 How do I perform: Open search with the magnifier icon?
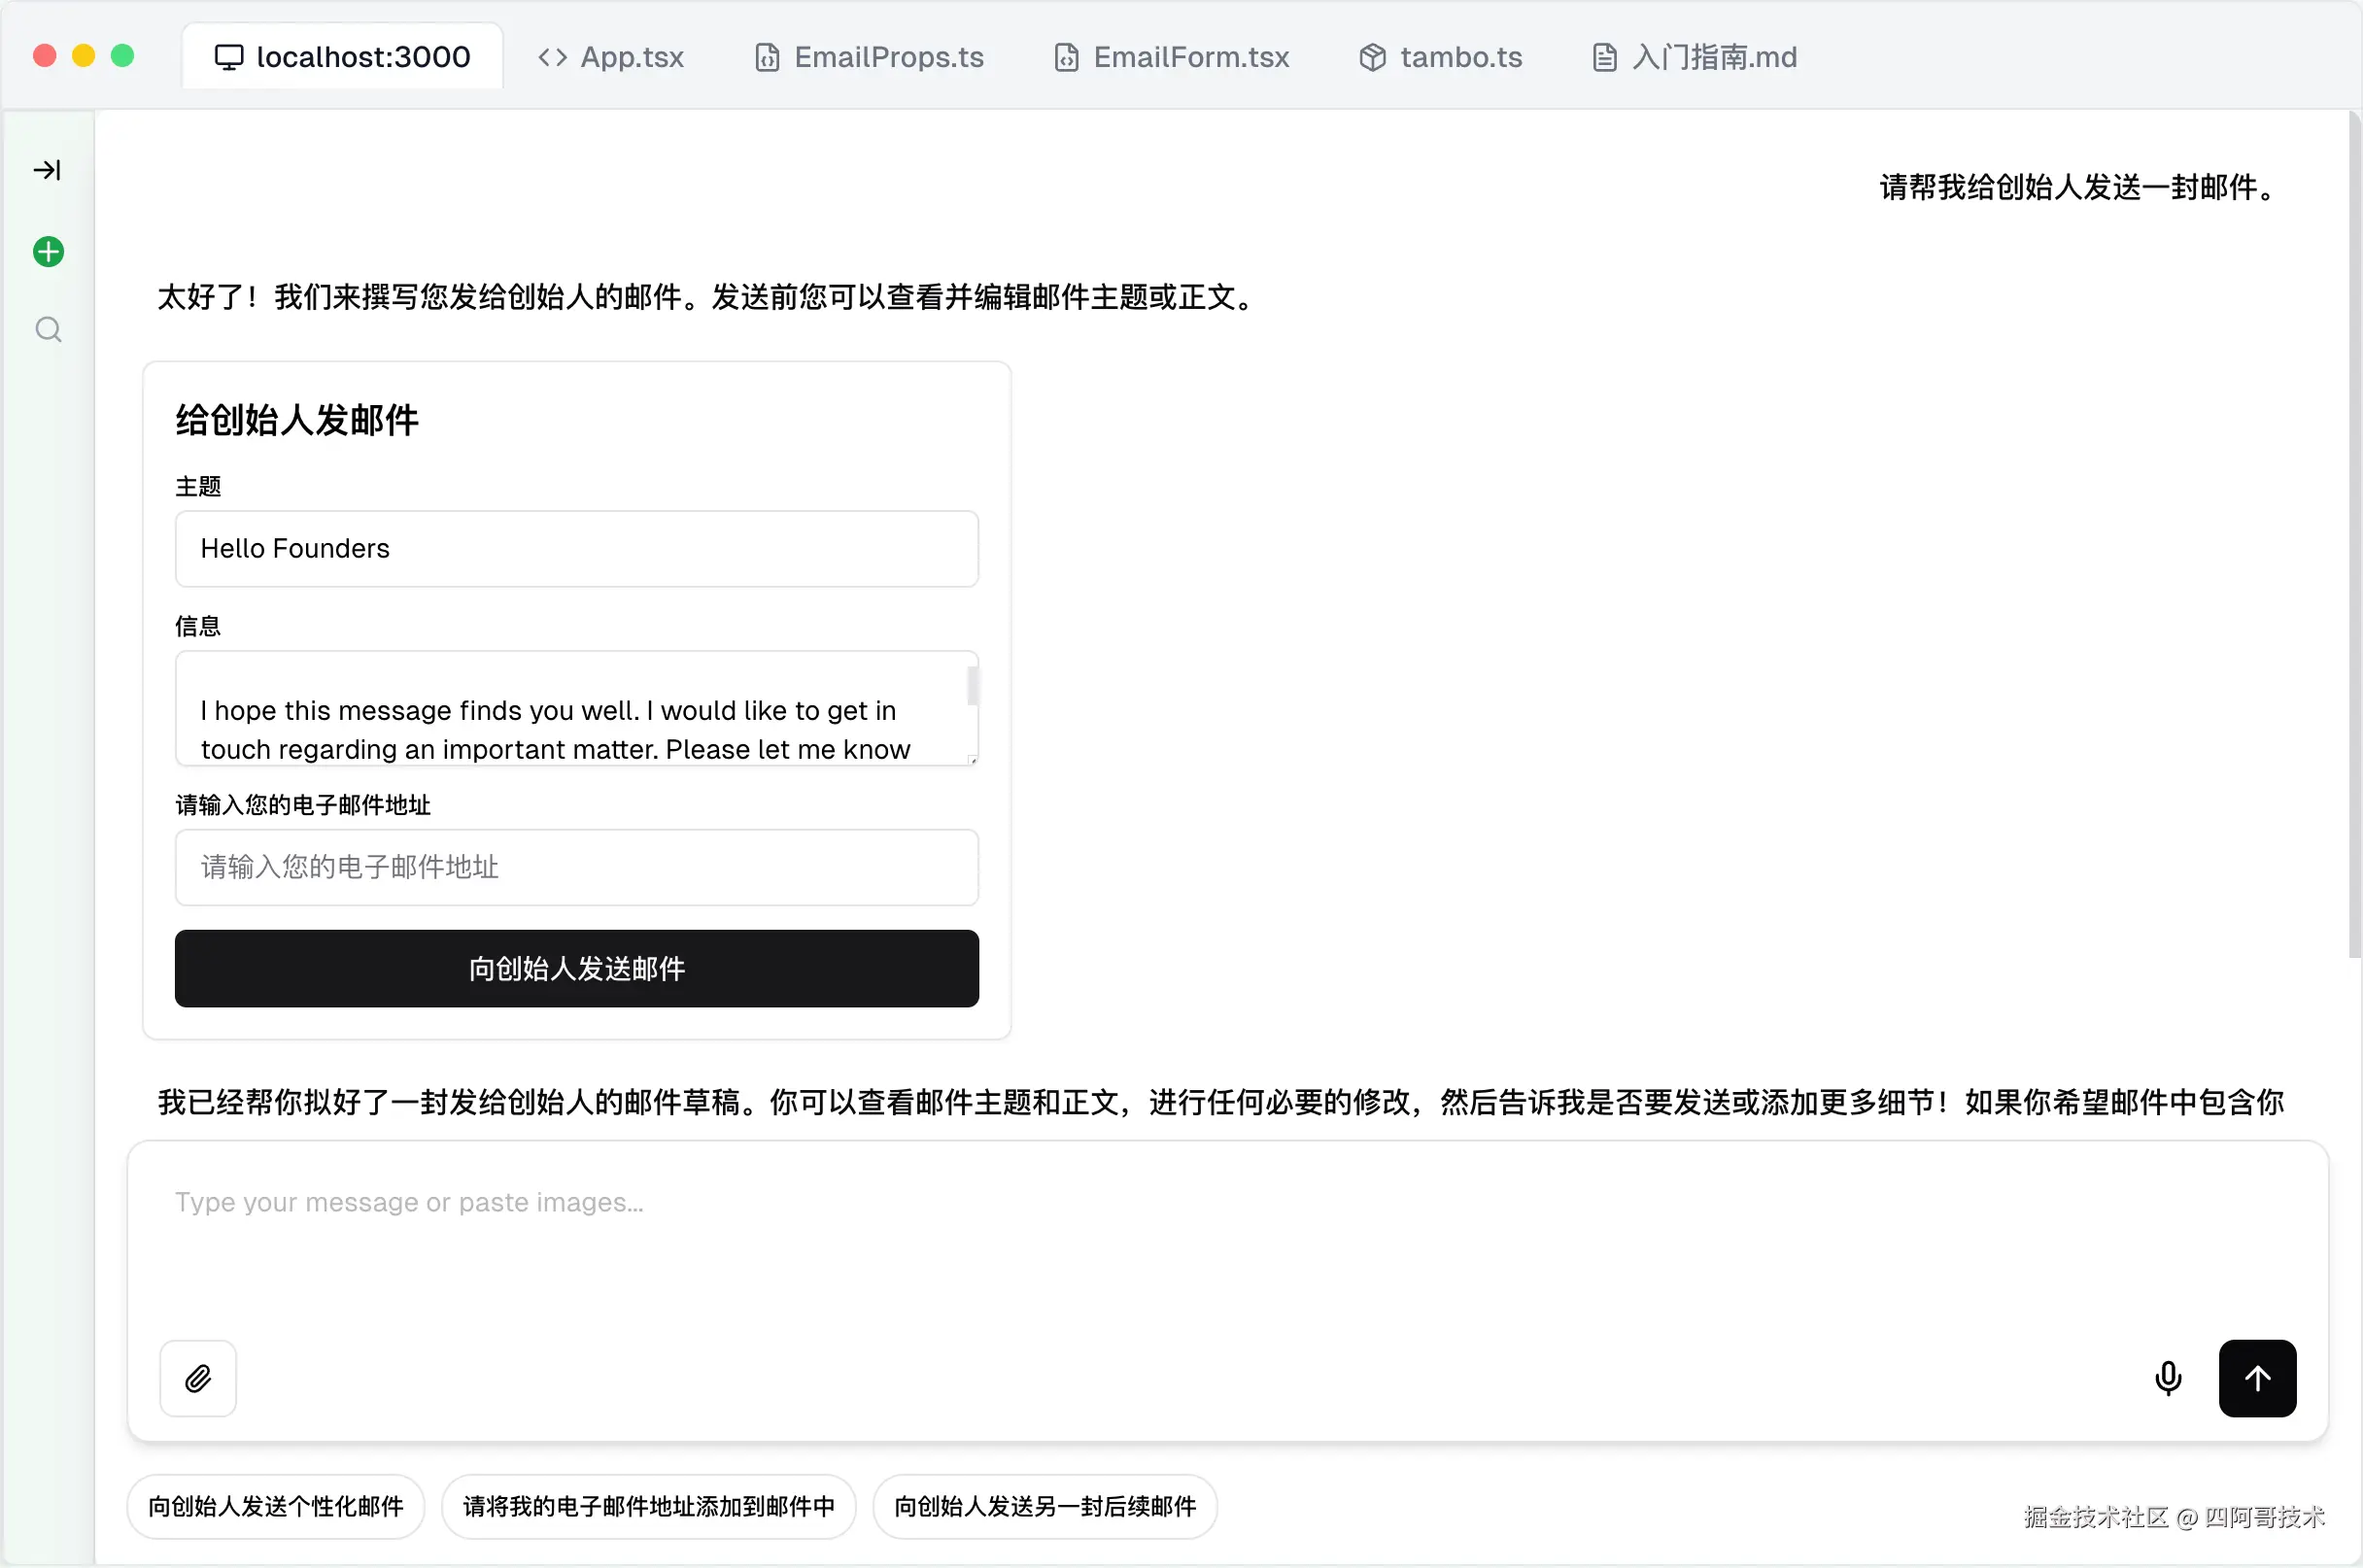(x=48, y=329)
